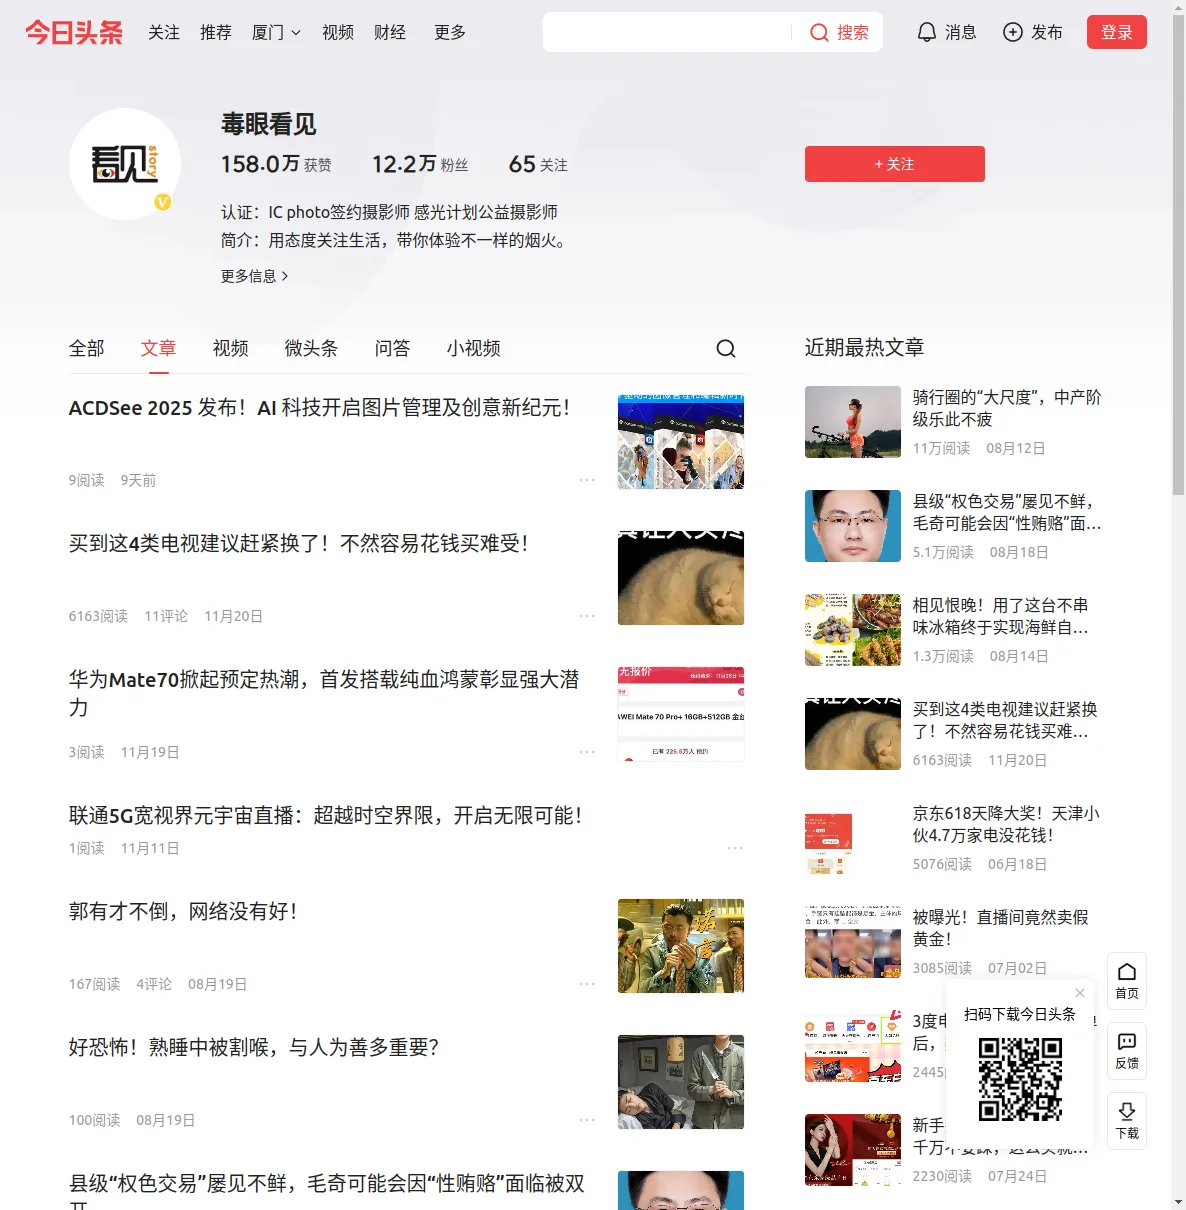Screen dimensions: 1186x1210
Task: Click the 被曝光 hot article thumbnail
Action: click(853, 942)
